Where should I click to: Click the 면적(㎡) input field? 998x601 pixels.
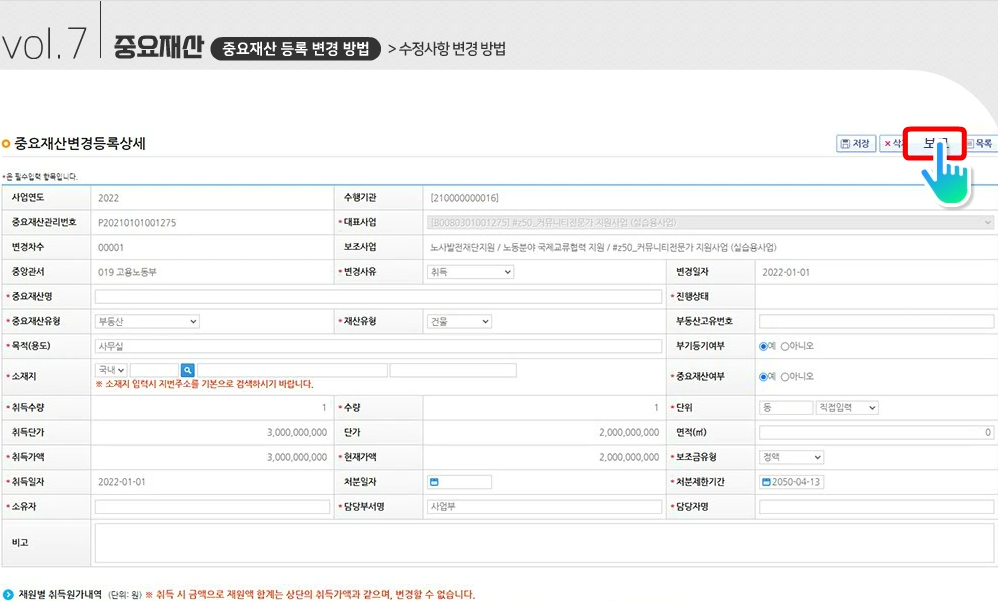click(876, 432)
